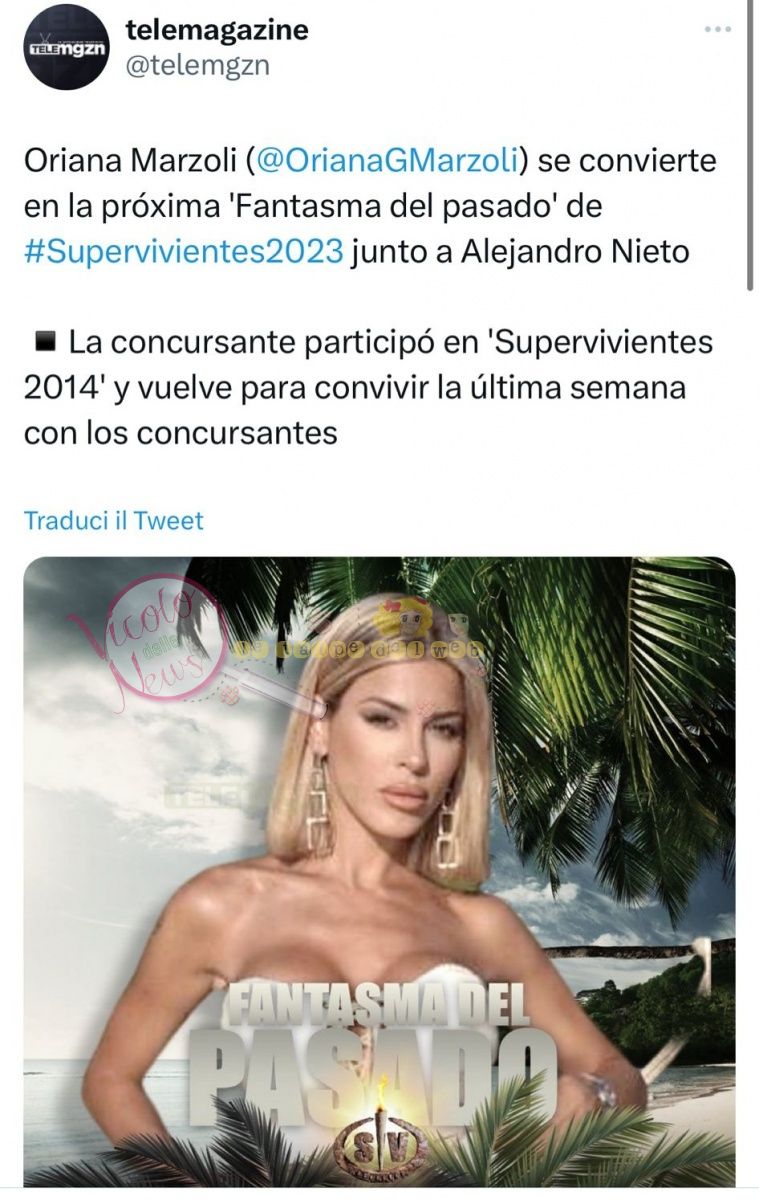The image size is (759, 1200).
Task: Open the Fantasma del Pasado tweet image
Action: 379,871
